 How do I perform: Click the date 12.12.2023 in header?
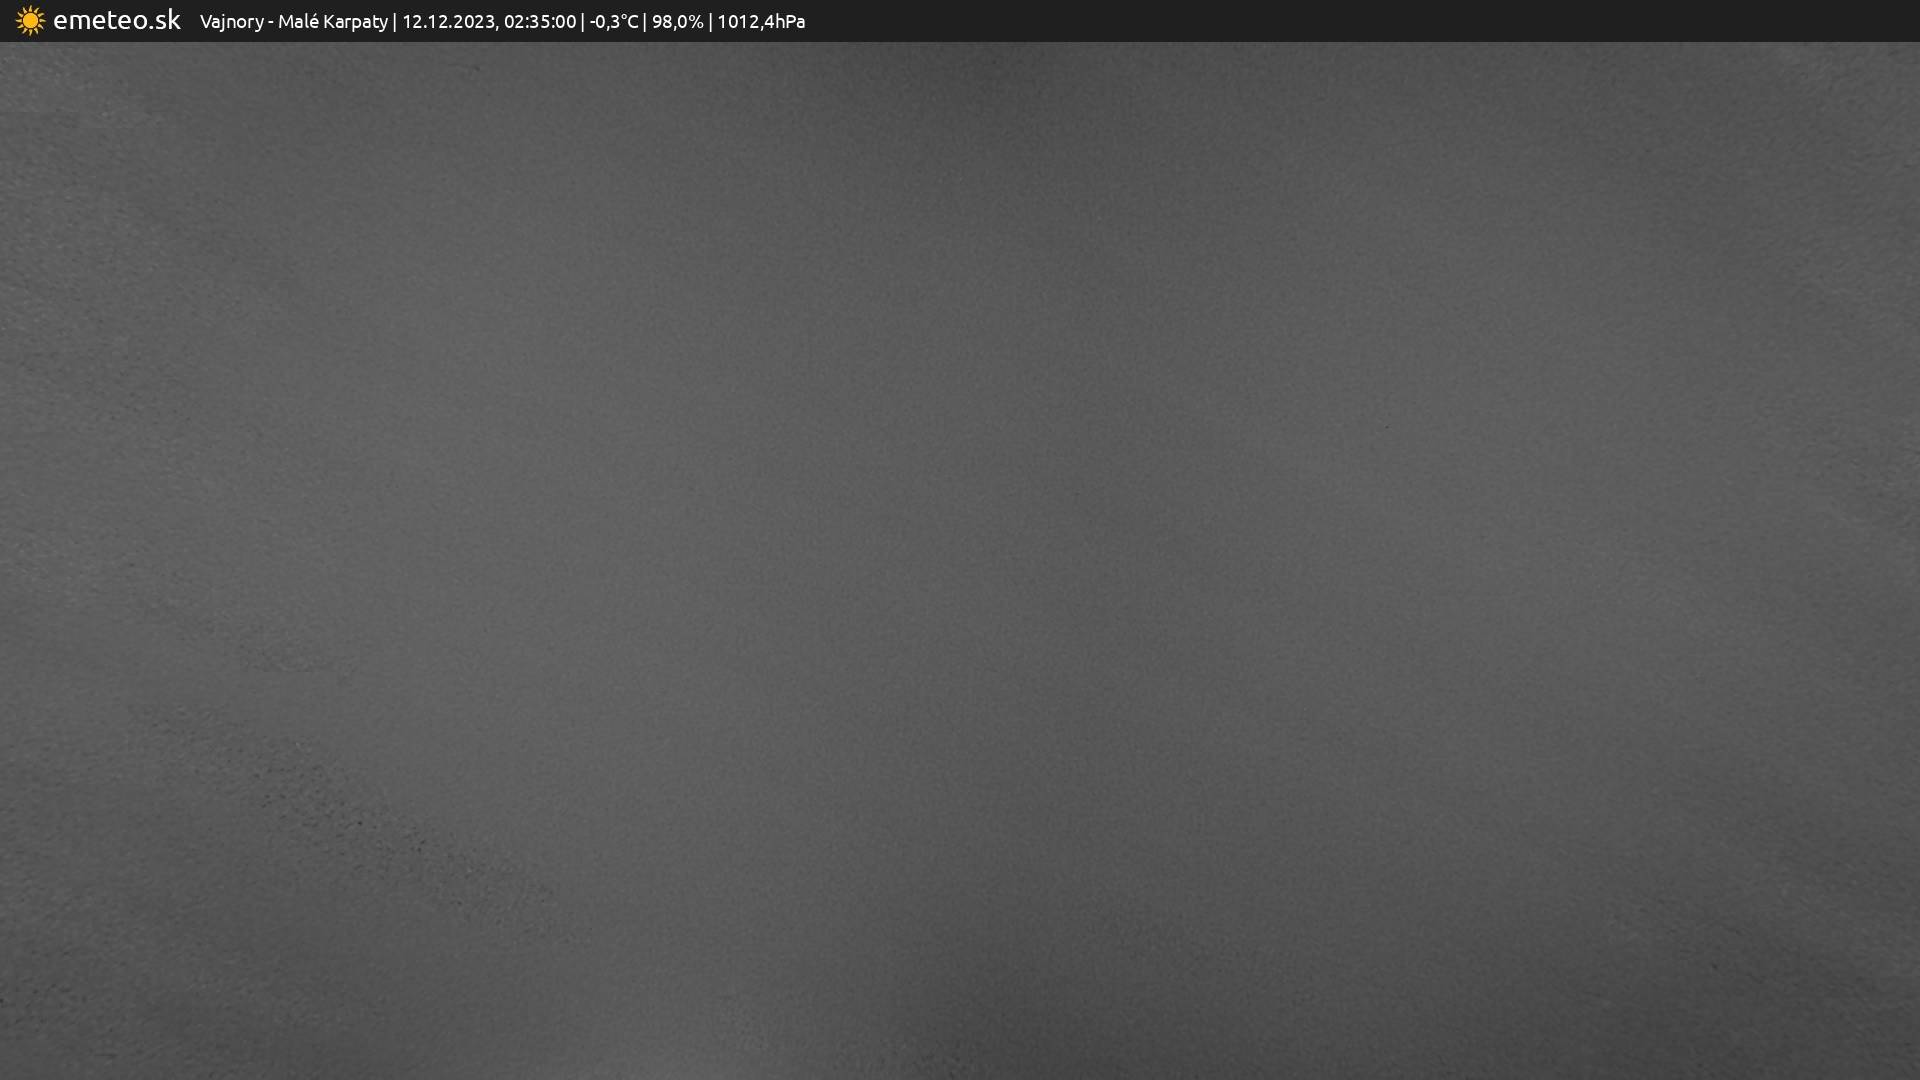point(448,22)
